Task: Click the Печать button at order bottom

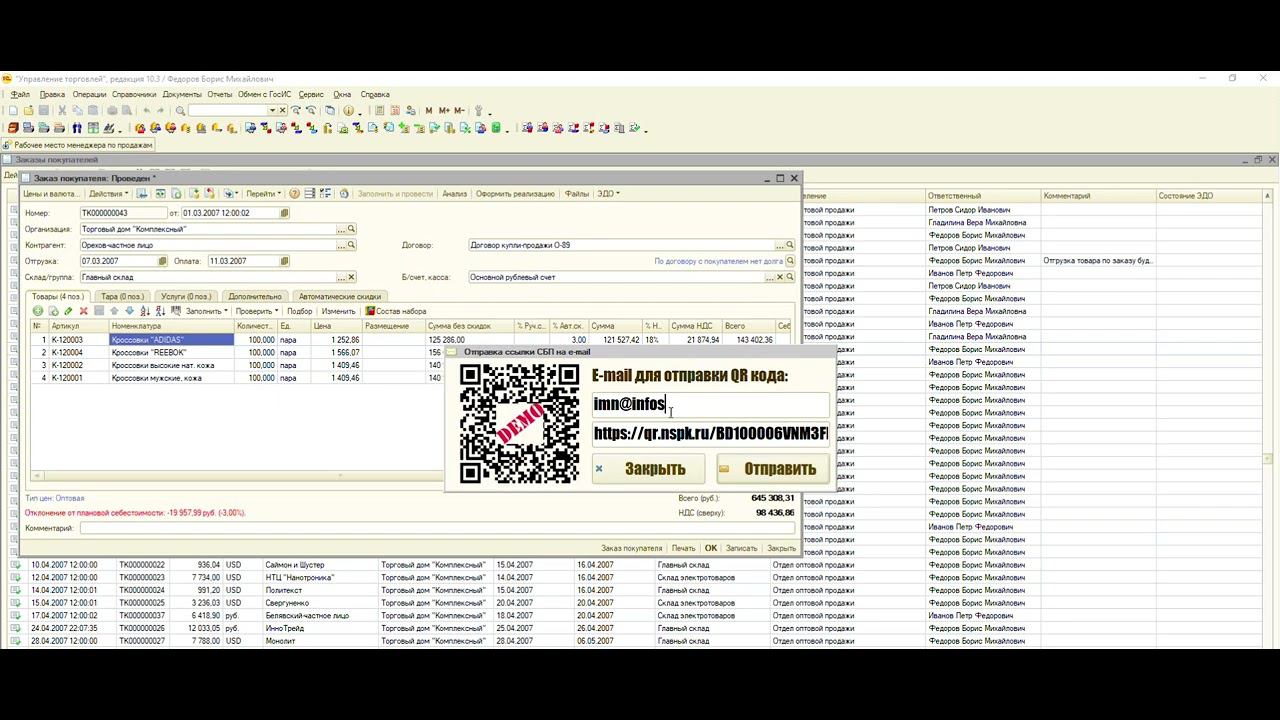Action: click(x=683, y=548)
